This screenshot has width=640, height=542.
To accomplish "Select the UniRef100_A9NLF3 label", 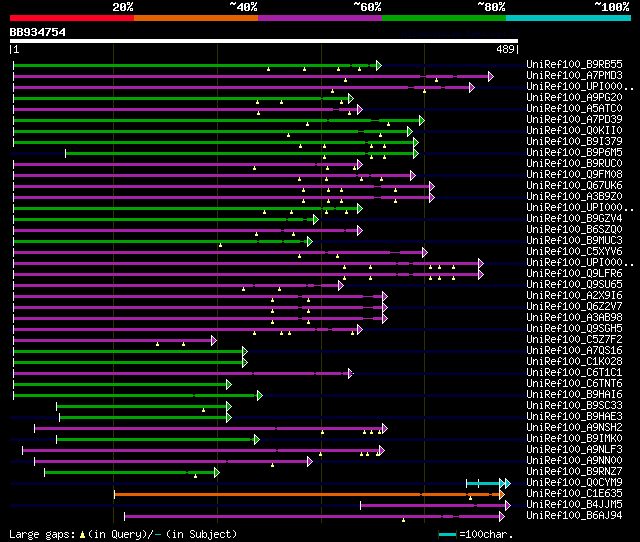I will point(574,450).
